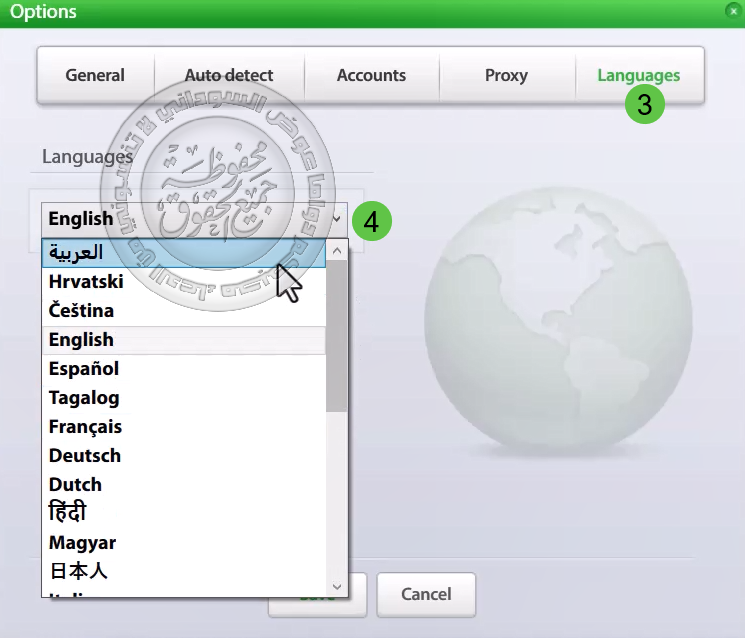Click the Cancel button
The image size is (745, 638).
(x=426, y=595)
